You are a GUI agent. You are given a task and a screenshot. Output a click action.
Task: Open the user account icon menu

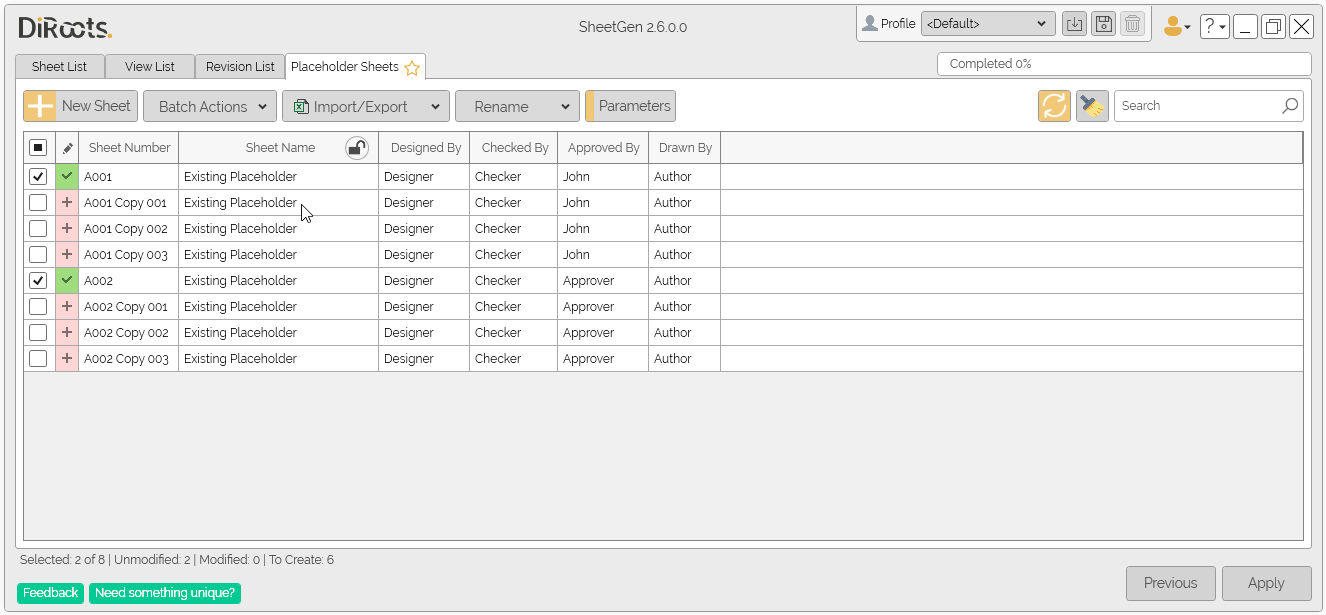pyautogui.click(x=1176, y=25)
